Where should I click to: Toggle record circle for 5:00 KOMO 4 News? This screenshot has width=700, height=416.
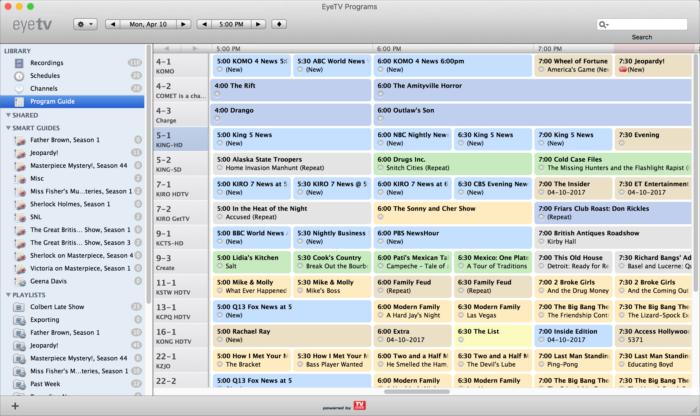point(220,70)
